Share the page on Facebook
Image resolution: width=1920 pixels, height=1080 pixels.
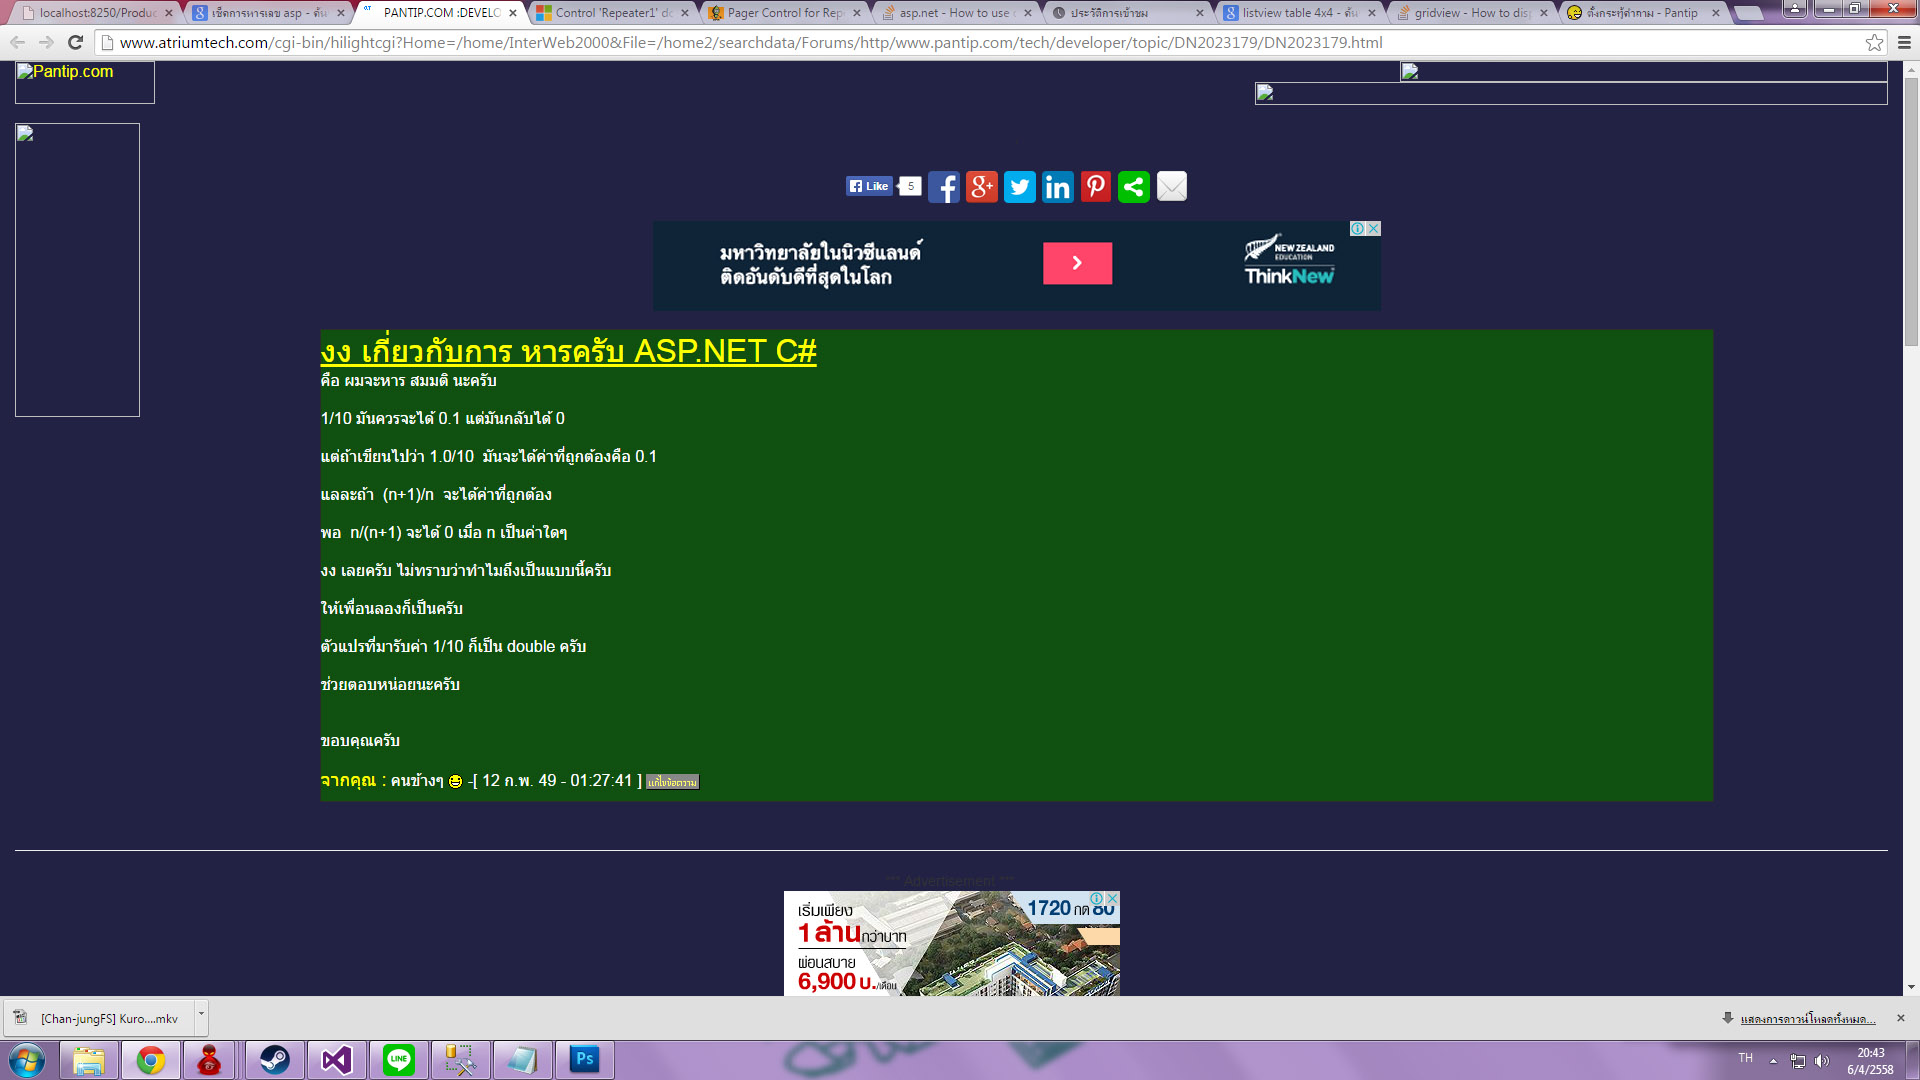tap(943, 187)
